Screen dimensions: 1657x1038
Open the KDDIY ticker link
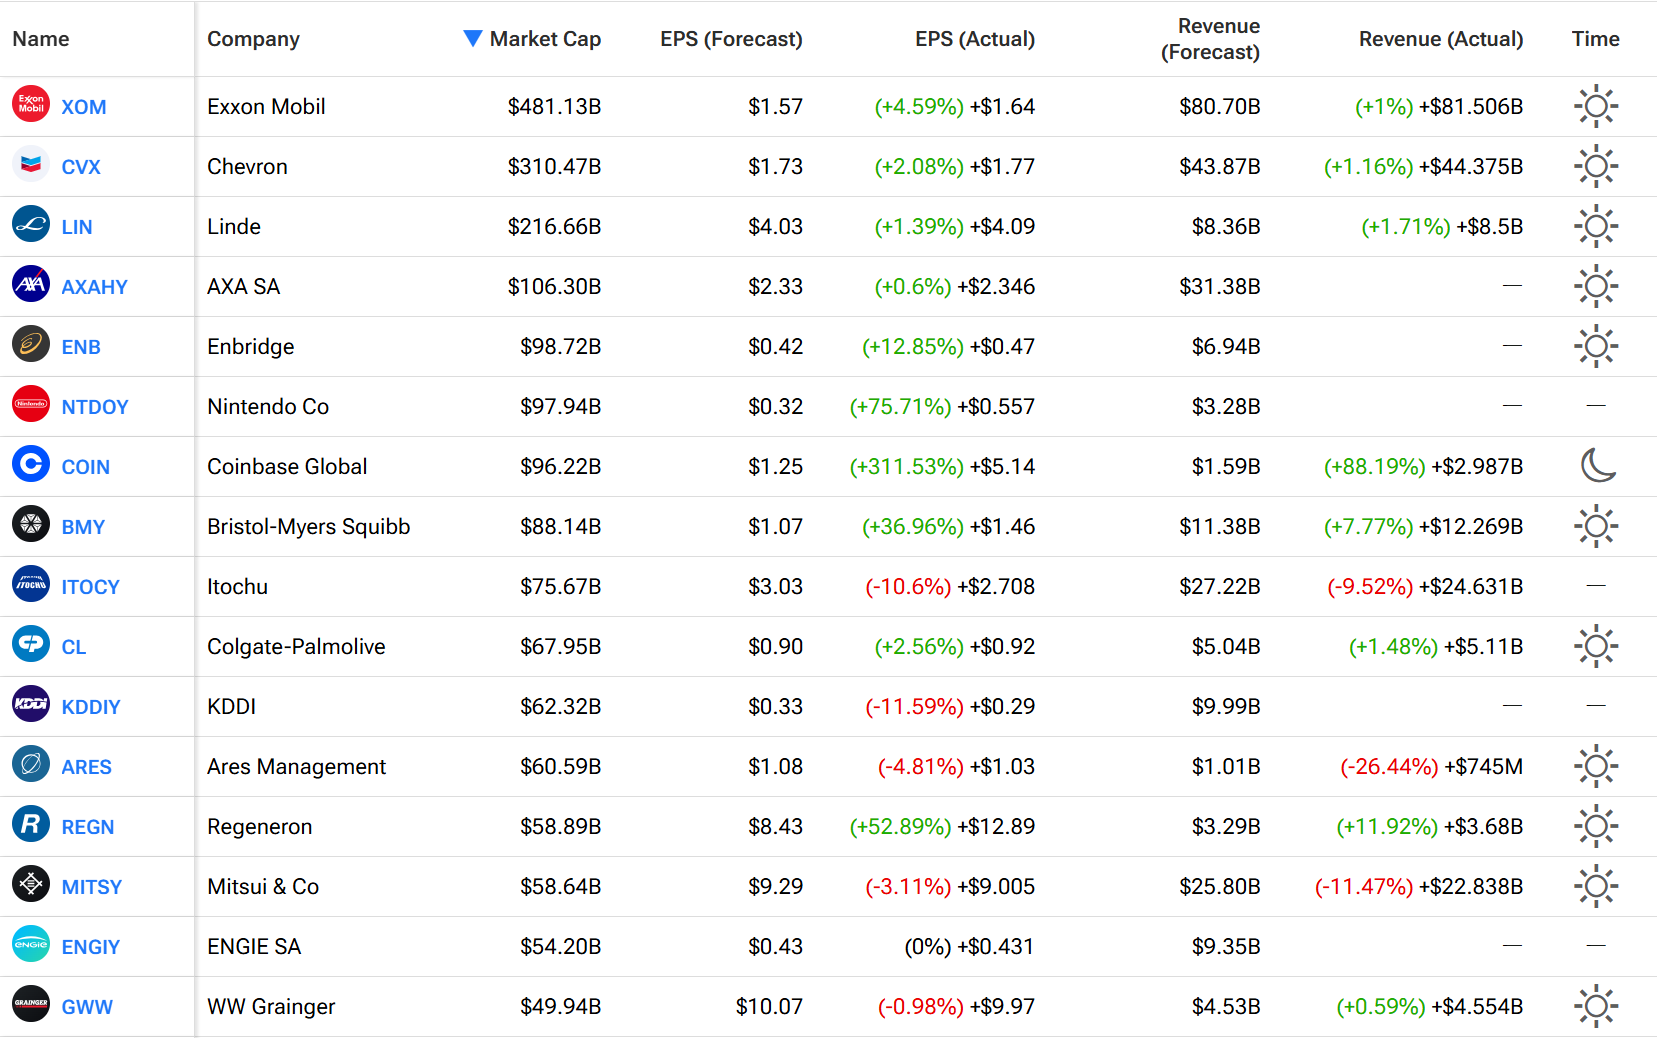[x=91, y=707]
